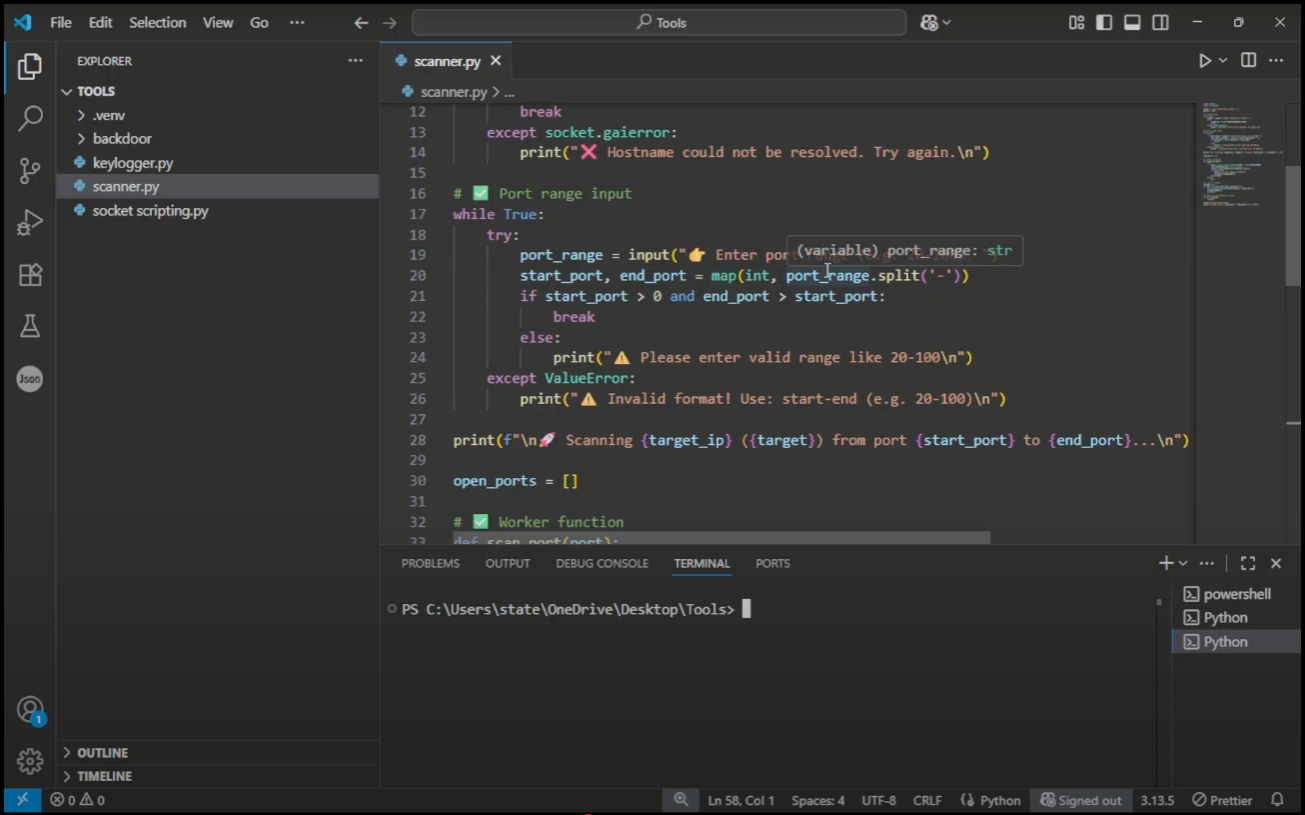Open the Testing flask view
Image resolution: width=1305 pixels, height=815 pixels.
(x=30, y=326)
